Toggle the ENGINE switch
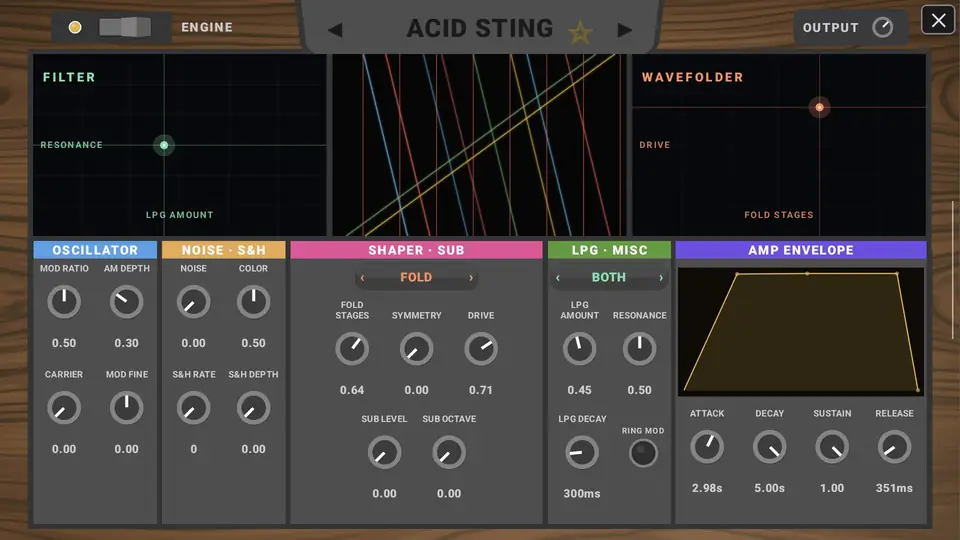Image resolution: width=960 pixels, height=540 pixels. [125, 28]
